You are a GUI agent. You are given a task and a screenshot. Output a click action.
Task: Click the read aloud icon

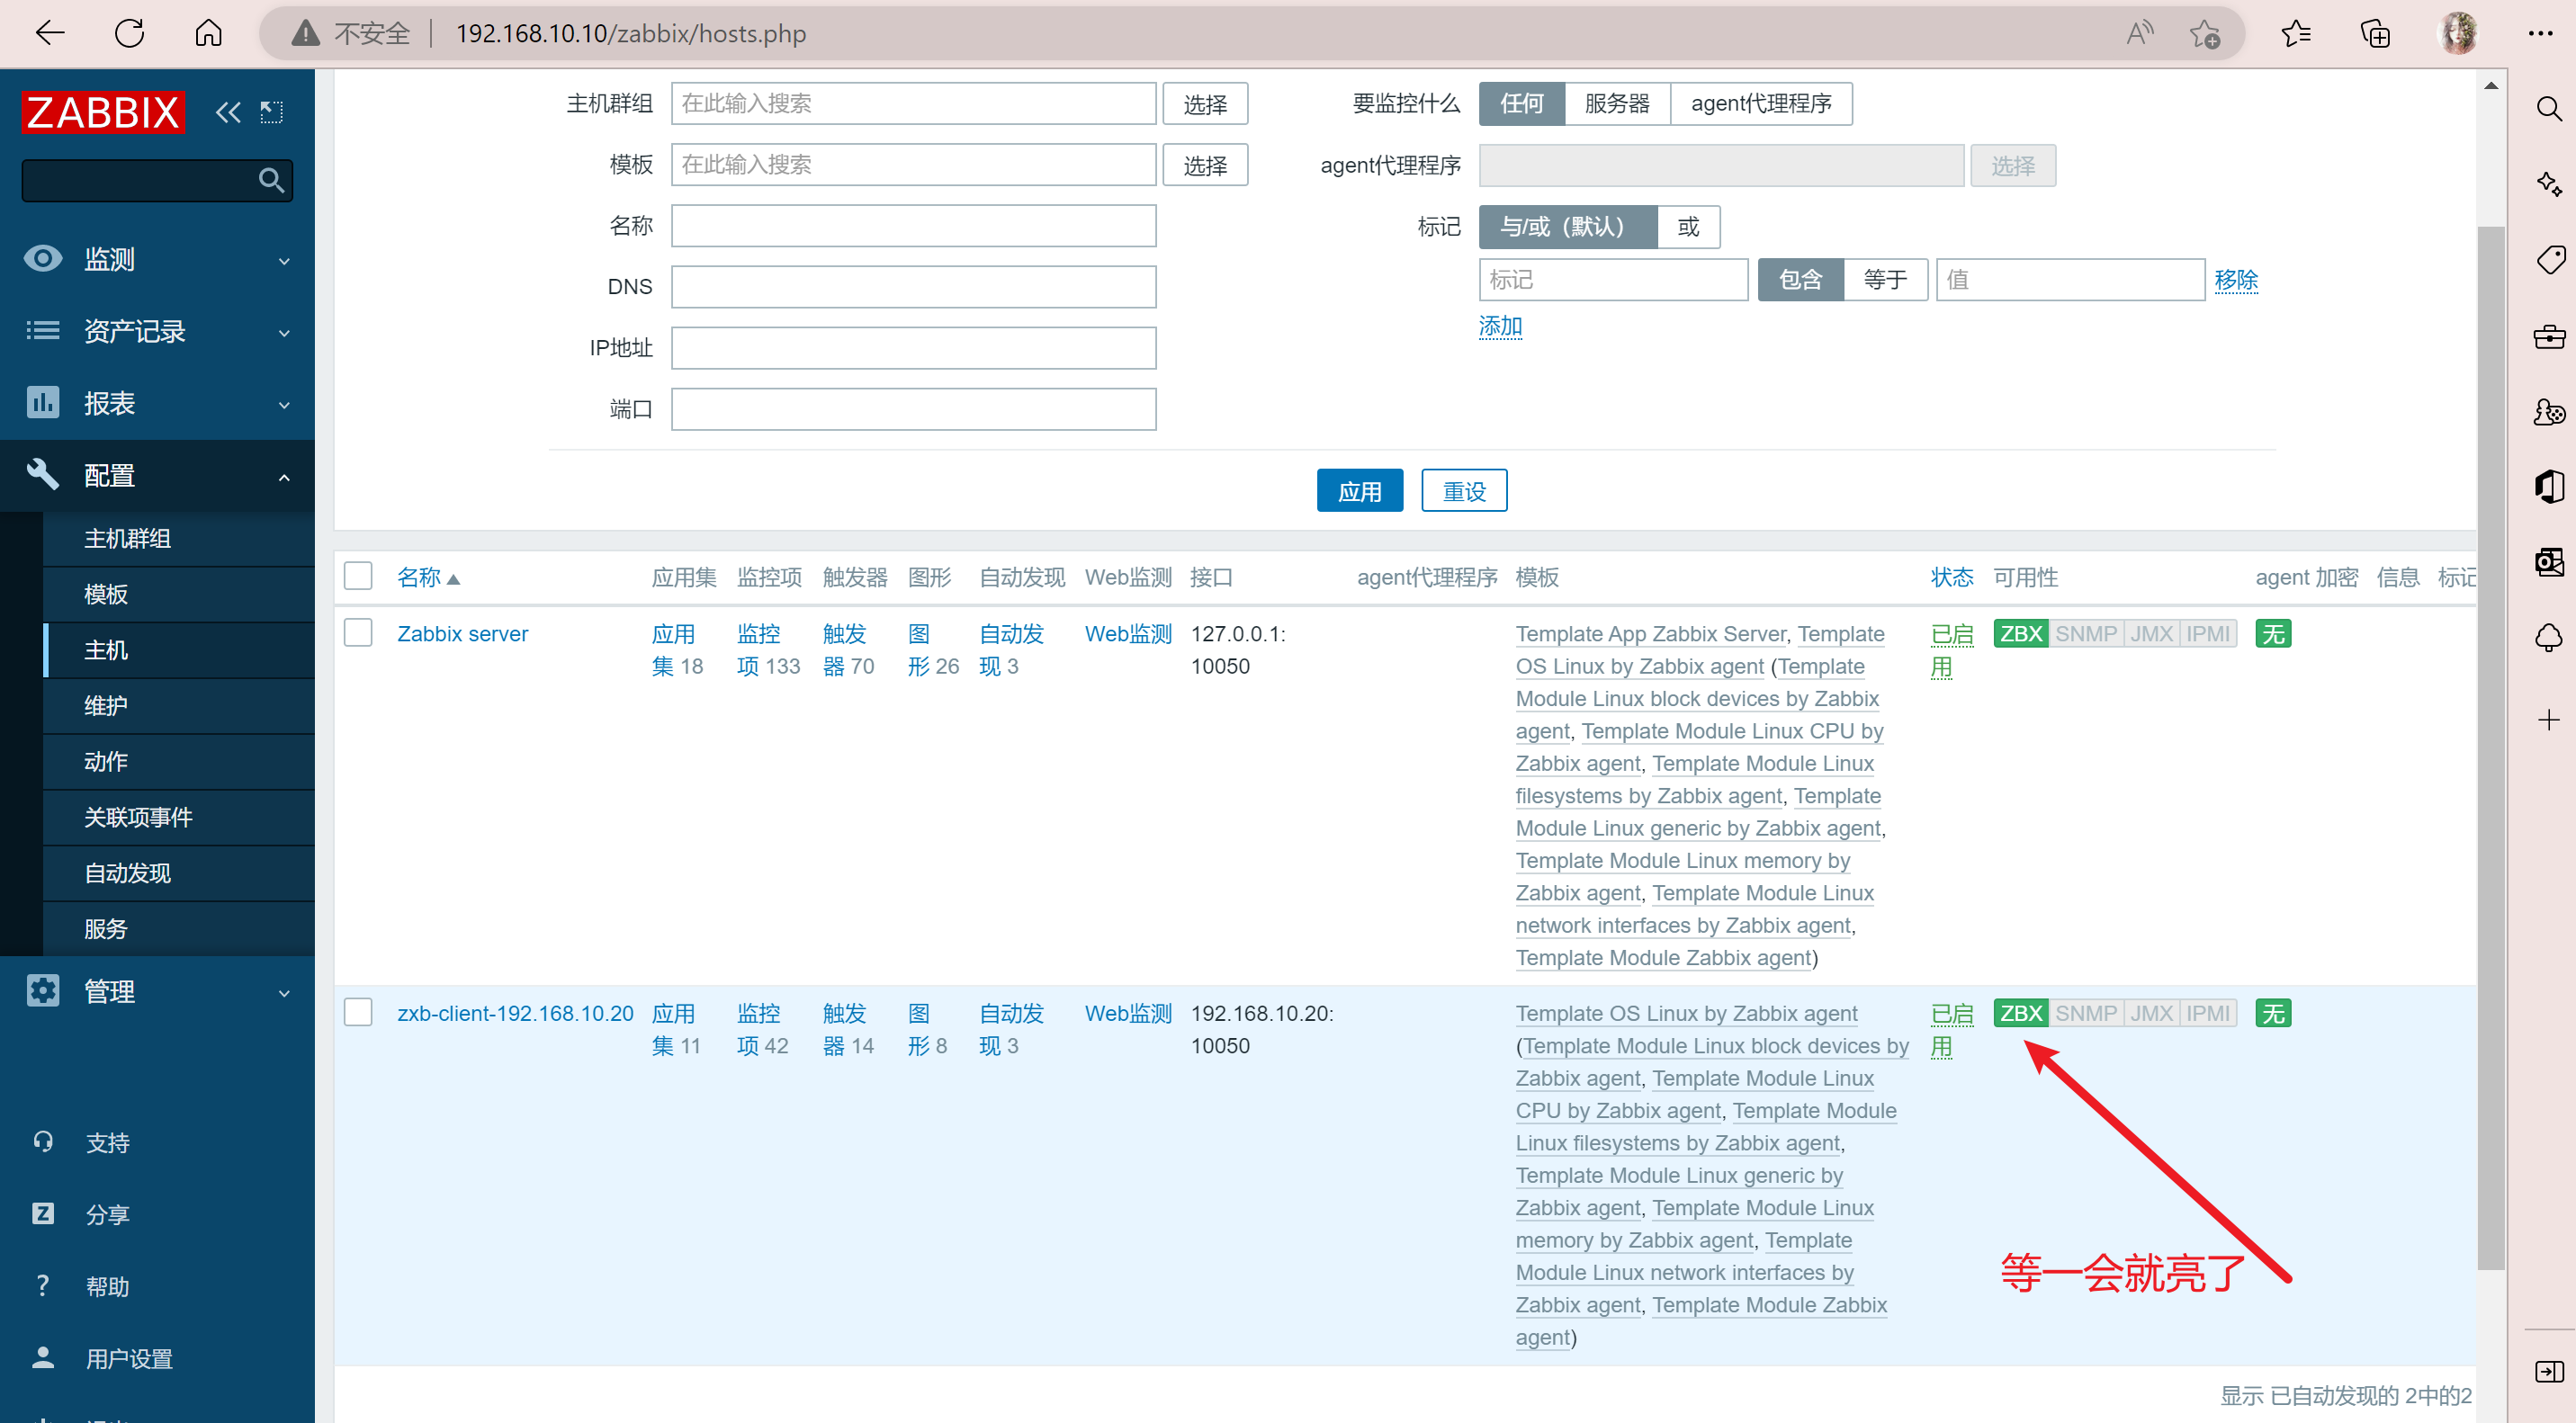[2139, 33]
